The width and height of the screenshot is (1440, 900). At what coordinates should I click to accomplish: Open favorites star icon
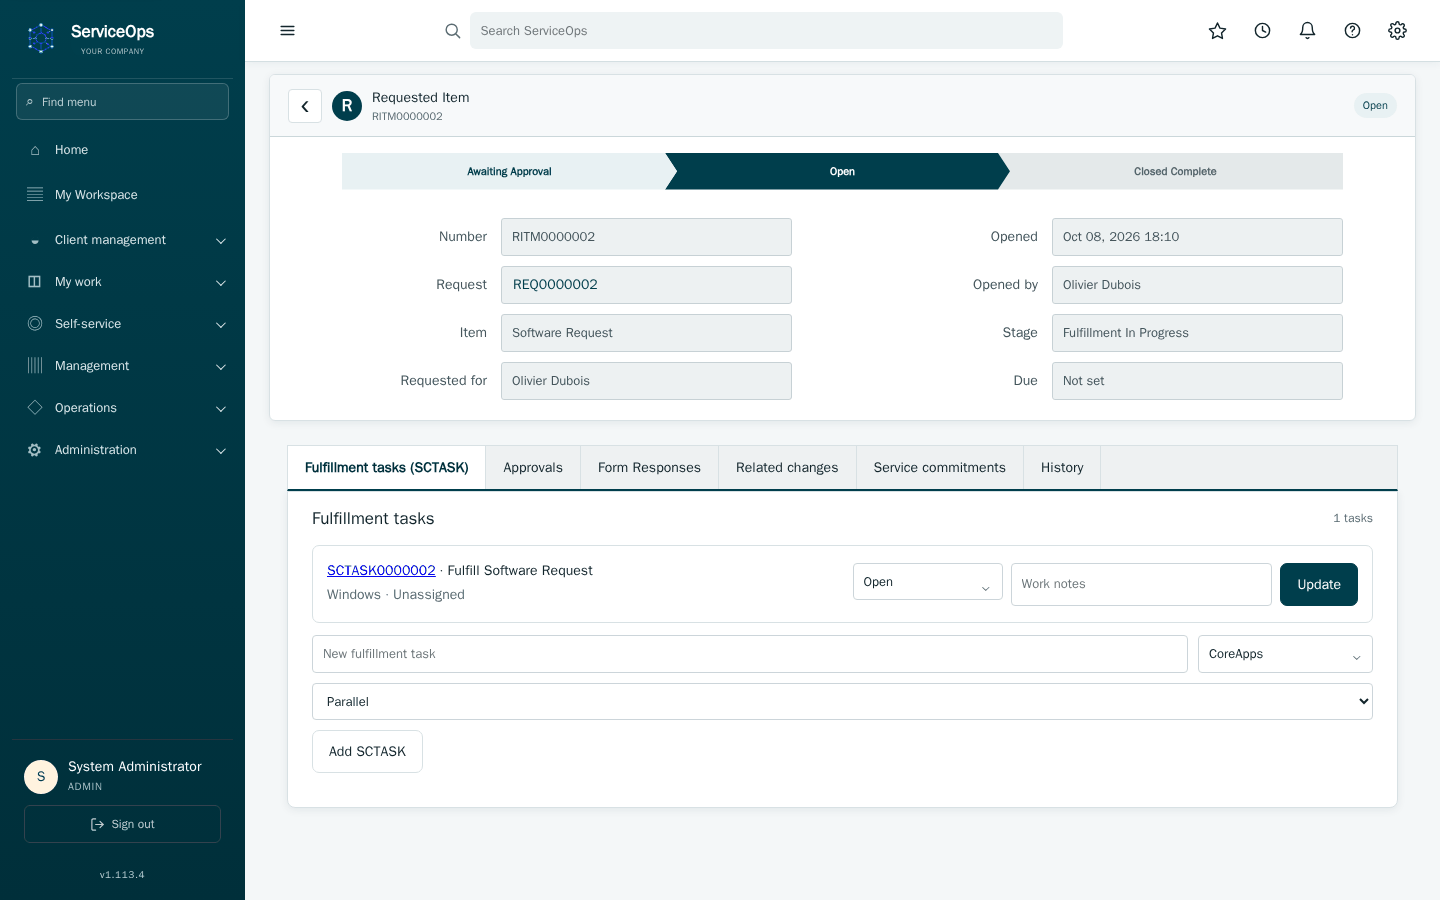pos(1217,31)
